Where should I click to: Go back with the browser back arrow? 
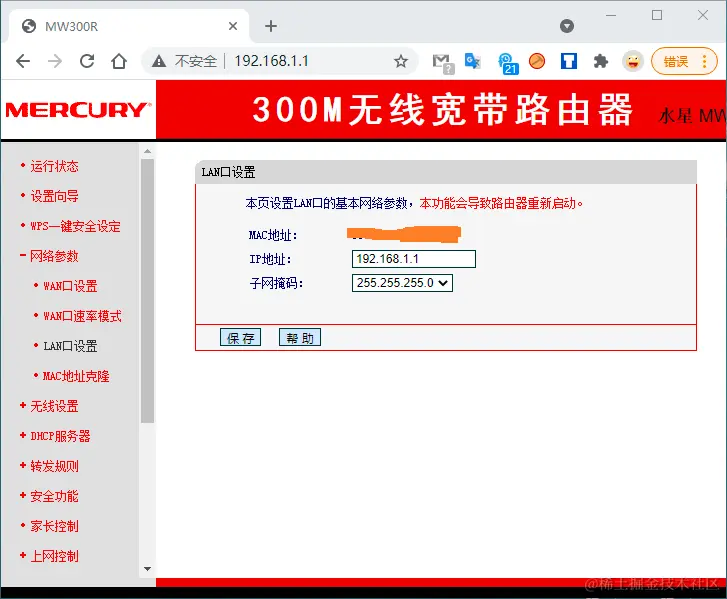(x=23, y=61)
